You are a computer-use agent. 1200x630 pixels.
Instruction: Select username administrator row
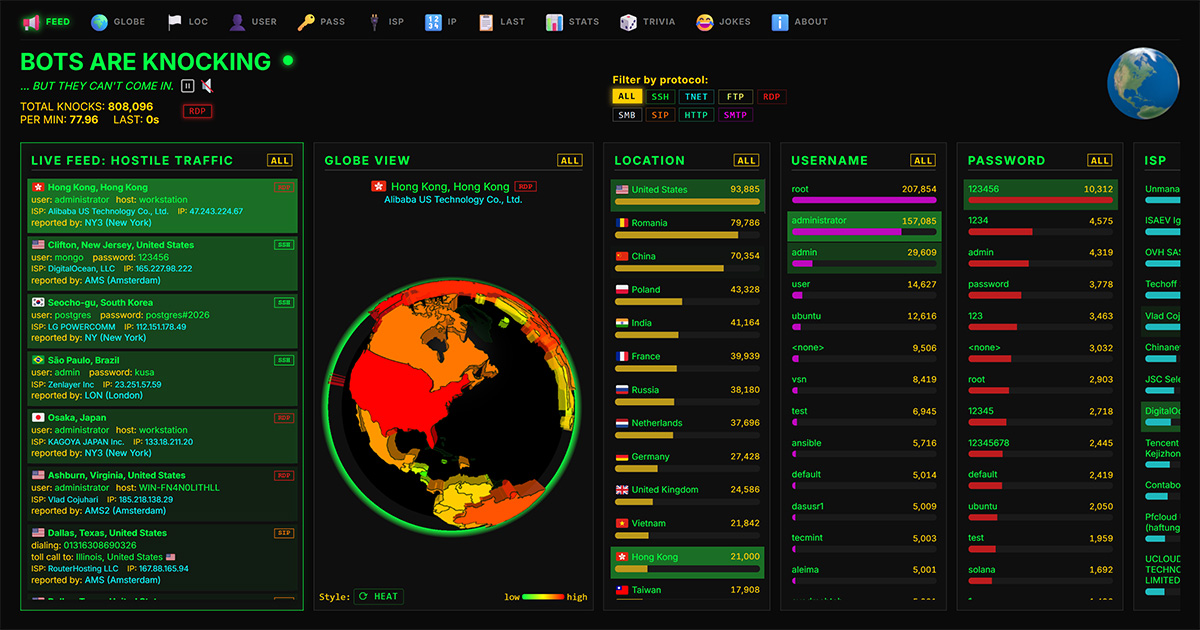864,226
